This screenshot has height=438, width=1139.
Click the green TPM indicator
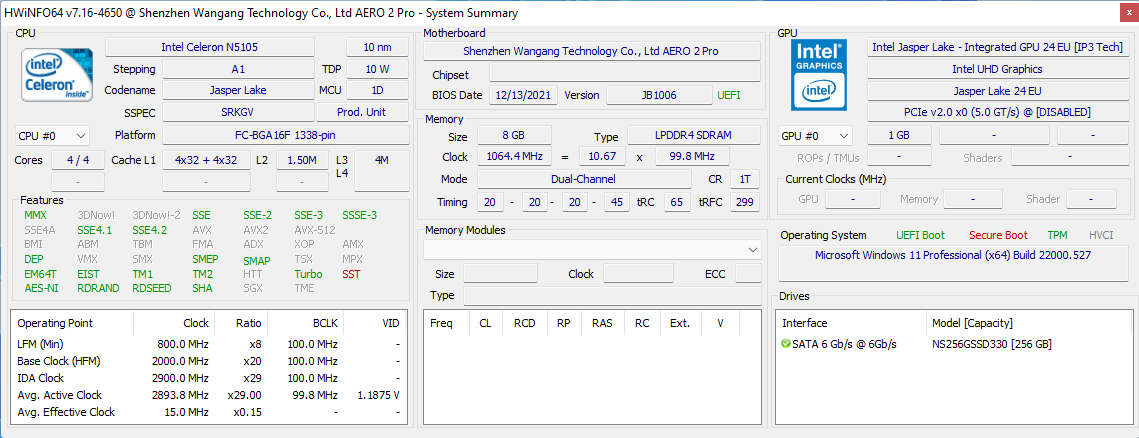point(1058,235)
